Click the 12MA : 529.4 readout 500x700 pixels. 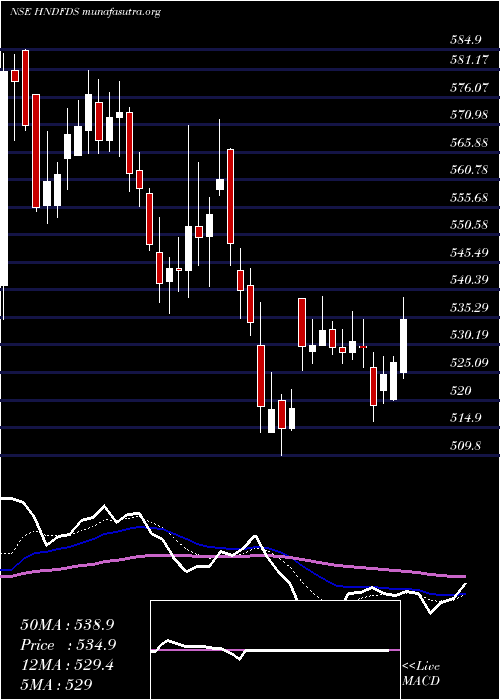tap(67, 665)
